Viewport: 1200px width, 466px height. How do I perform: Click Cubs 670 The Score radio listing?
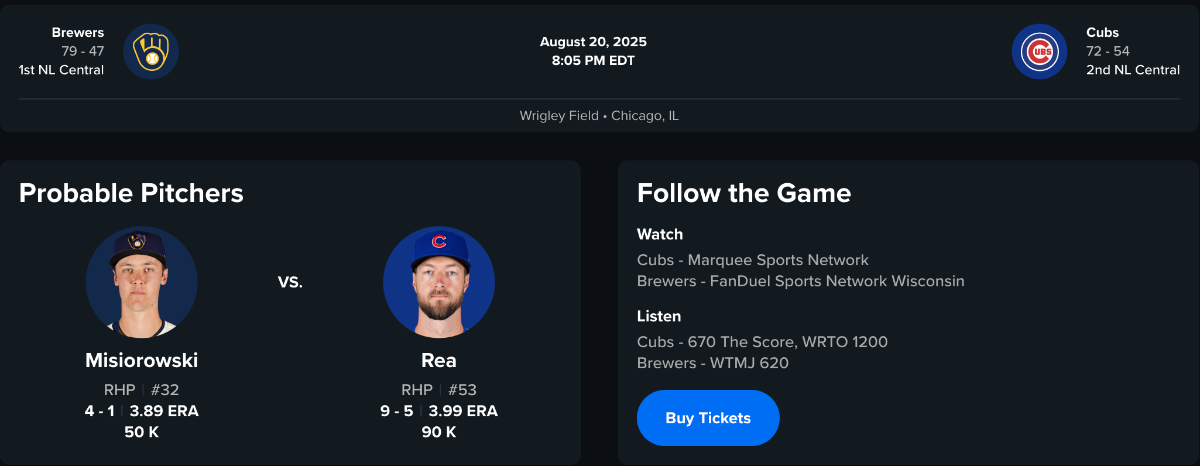[x=762, y=342]
